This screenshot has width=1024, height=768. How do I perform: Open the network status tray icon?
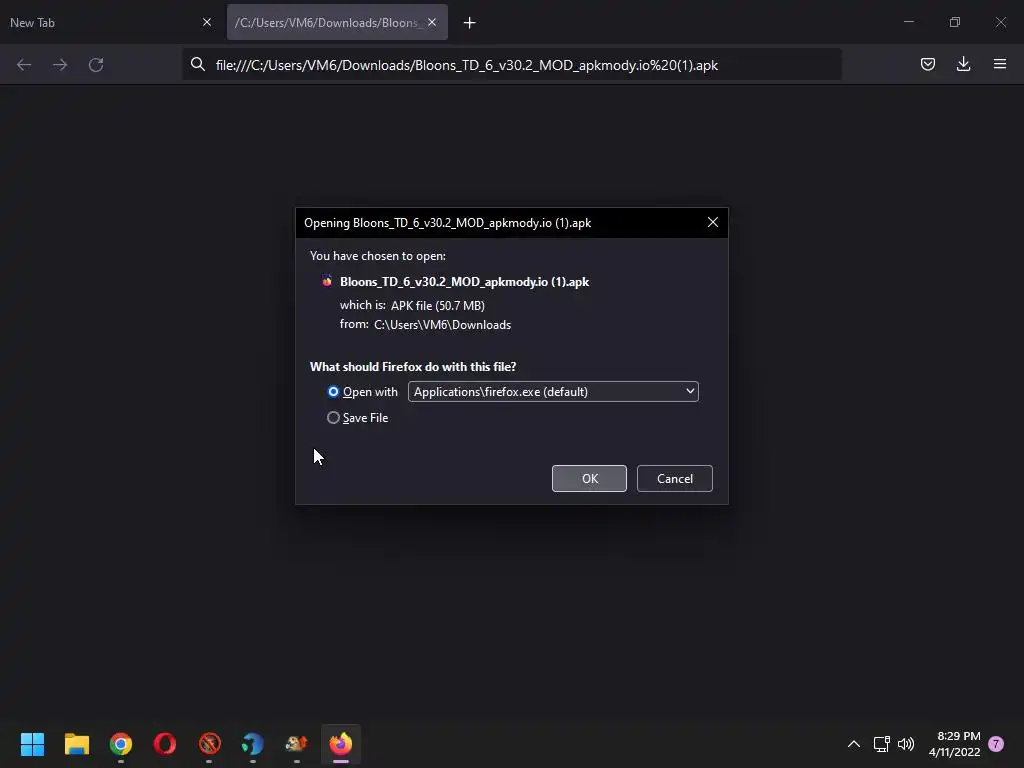882,744
